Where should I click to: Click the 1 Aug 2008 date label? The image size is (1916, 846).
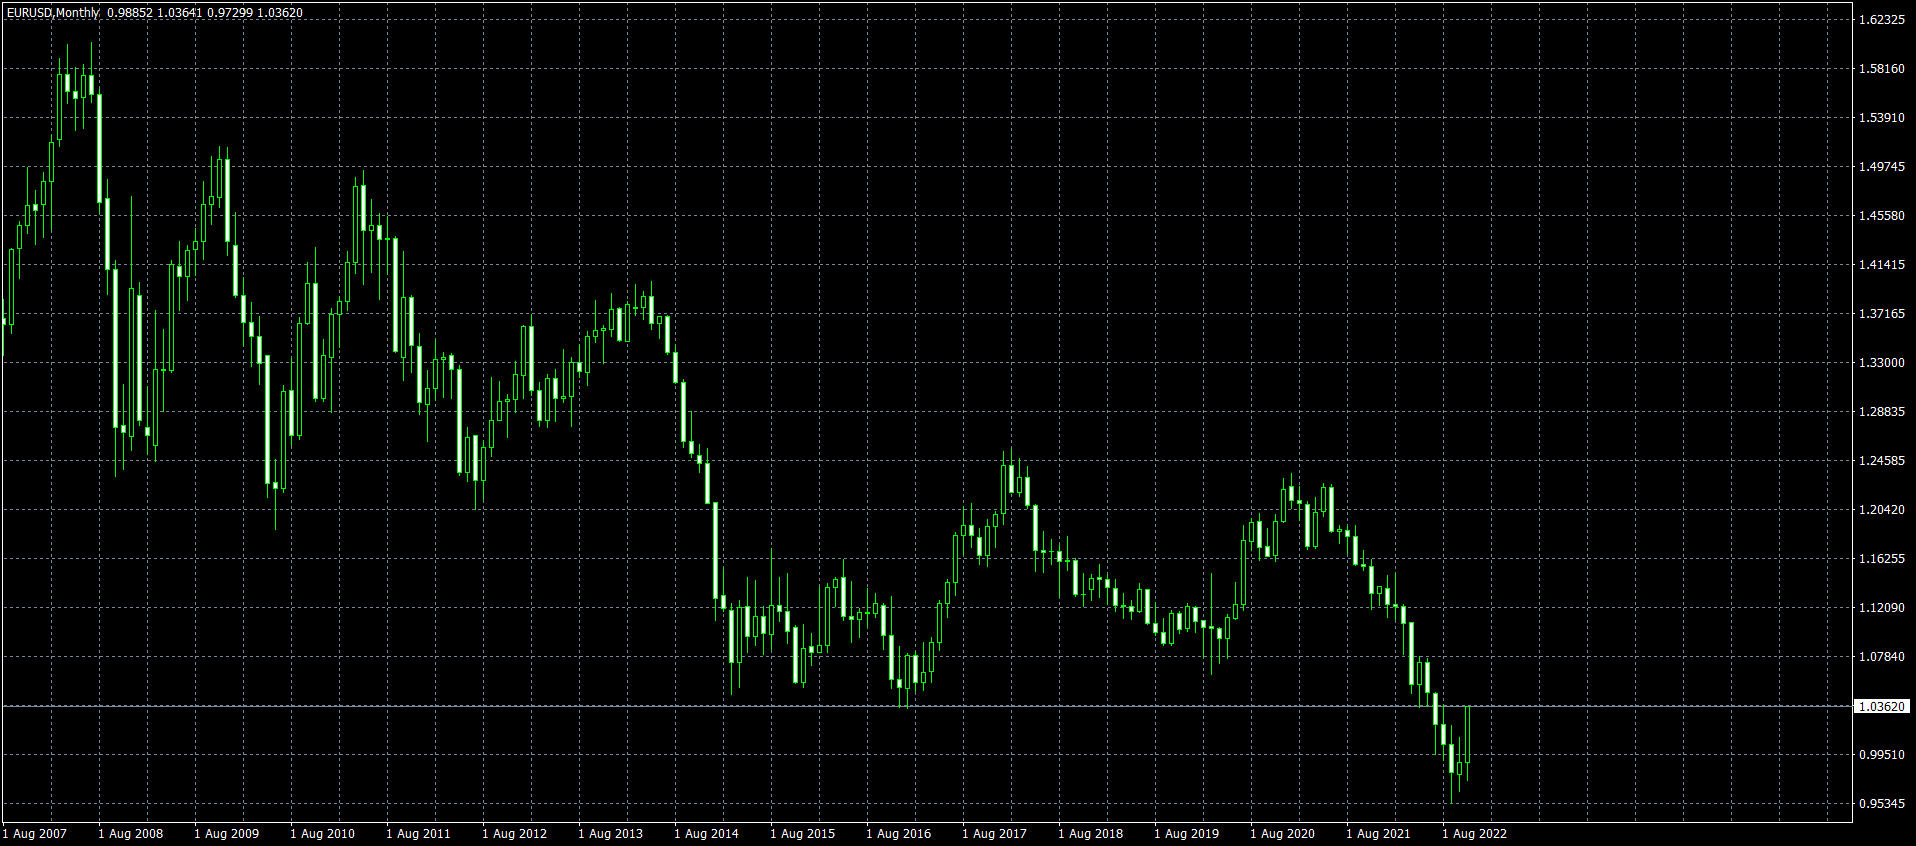point(131,834)
